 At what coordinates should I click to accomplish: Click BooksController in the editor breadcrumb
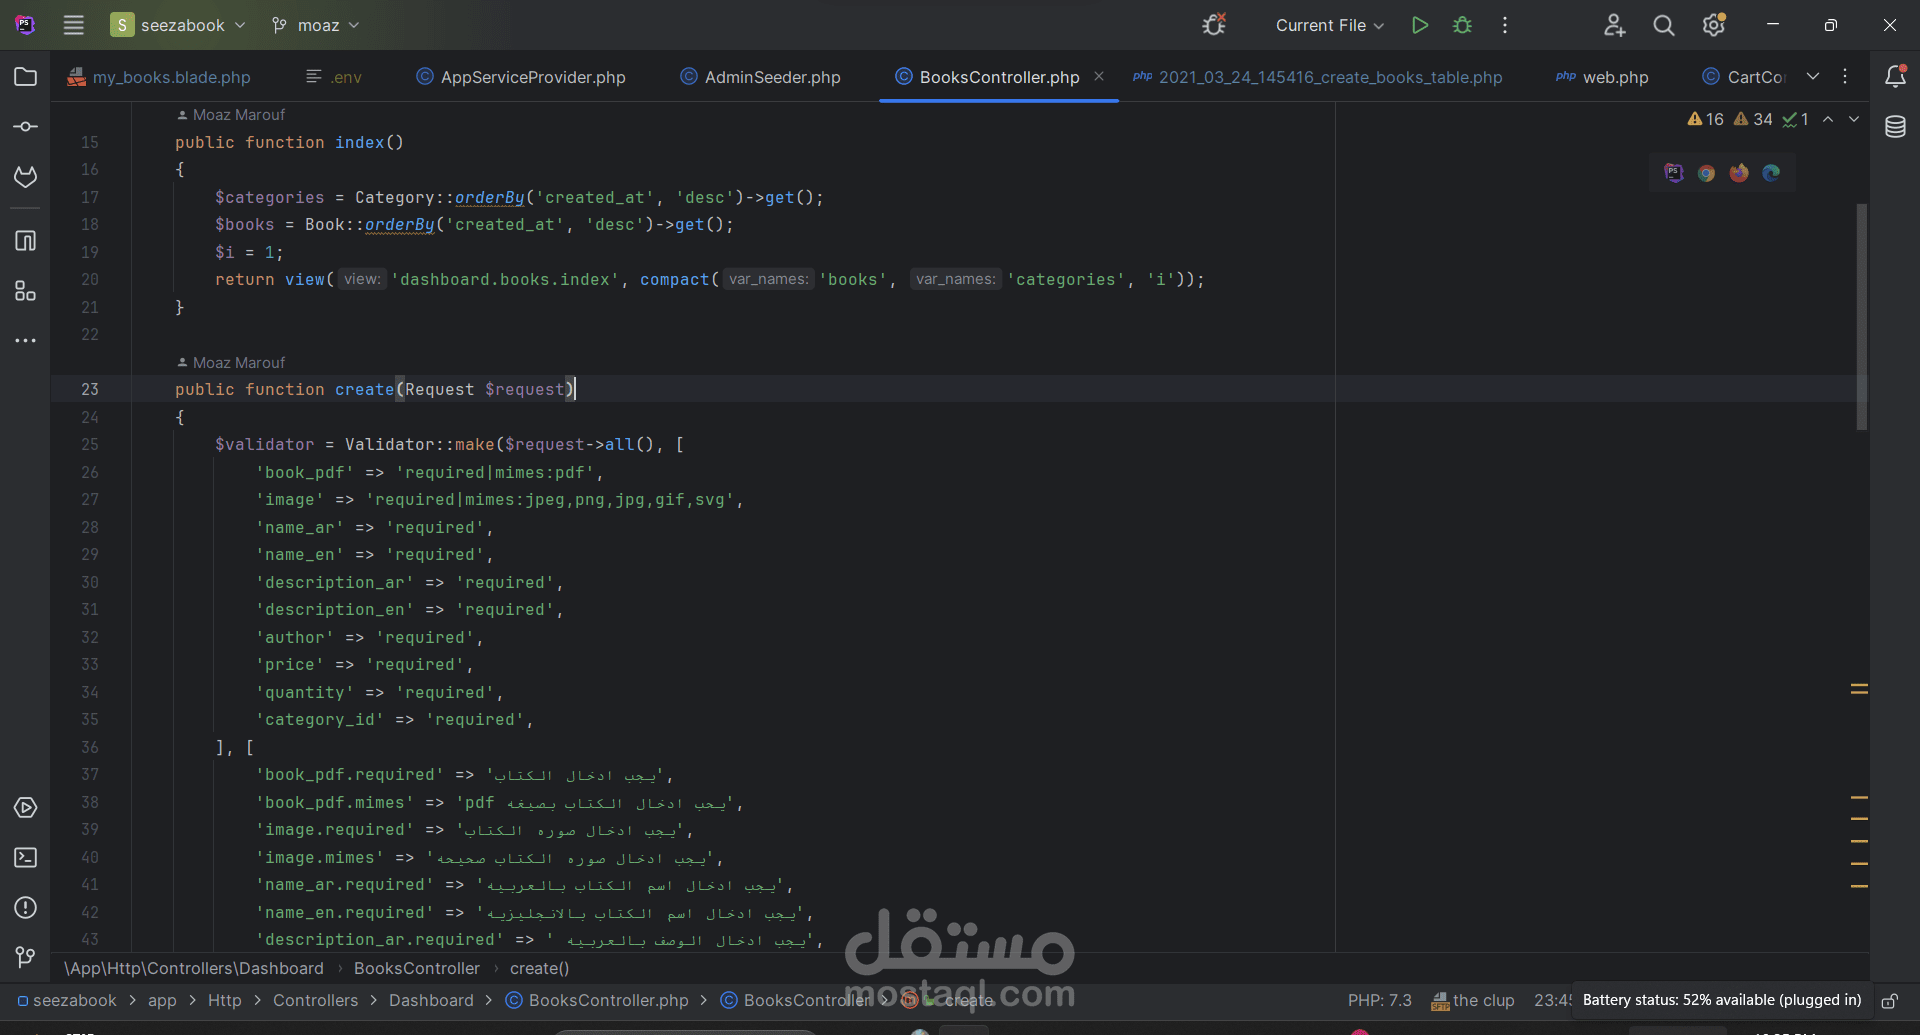[417, 968]
